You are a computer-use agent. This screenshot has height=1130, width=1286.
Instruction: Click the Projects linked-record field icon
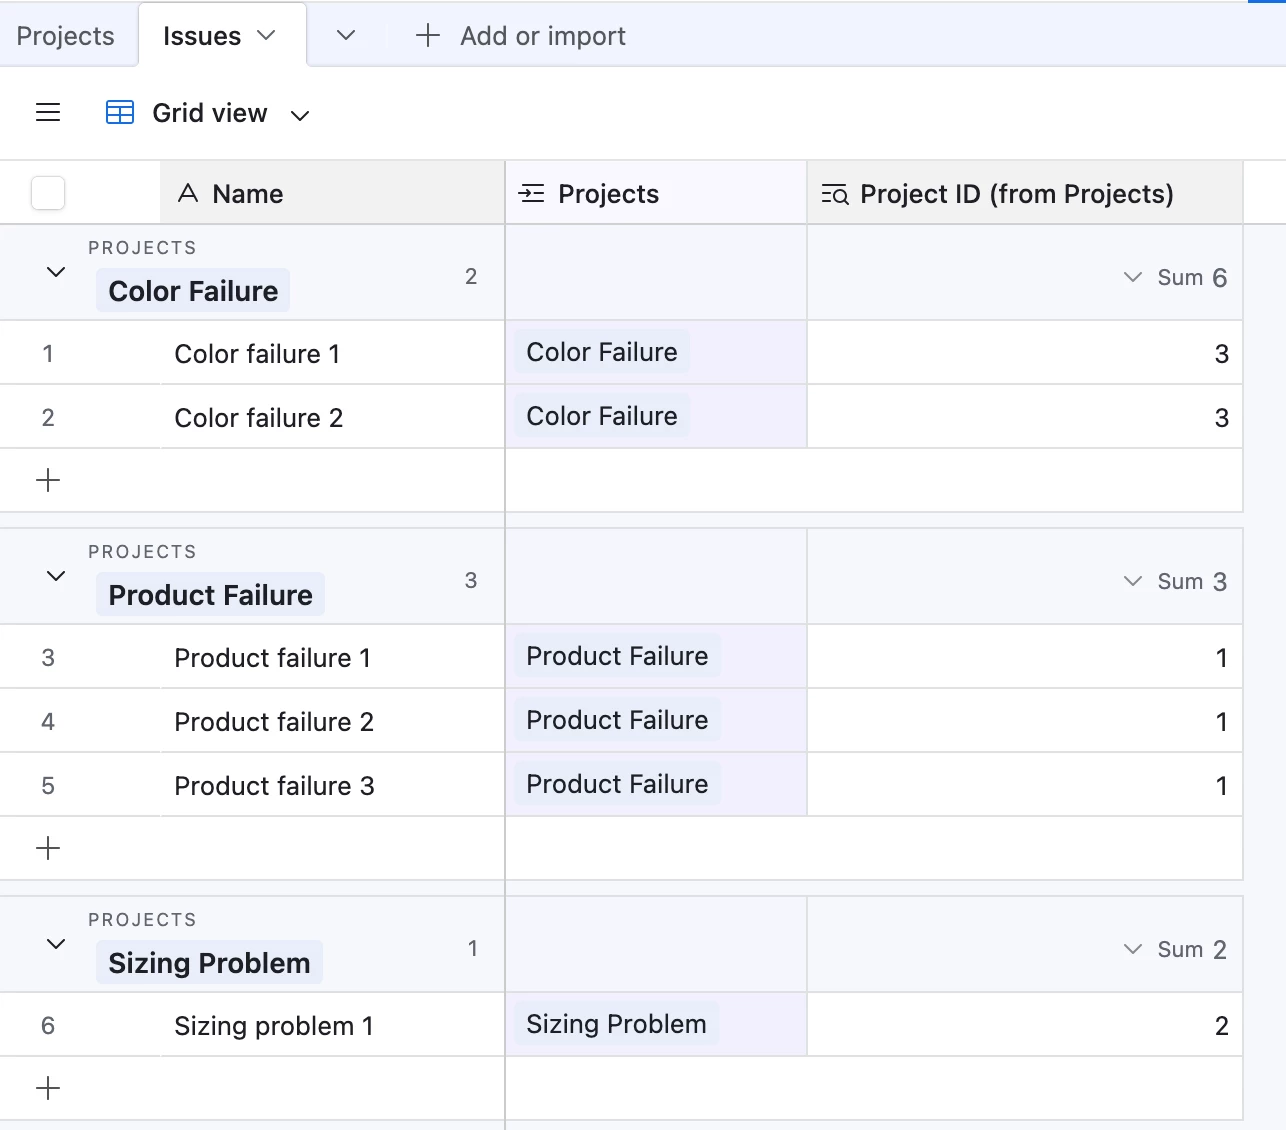coord(532,194)
